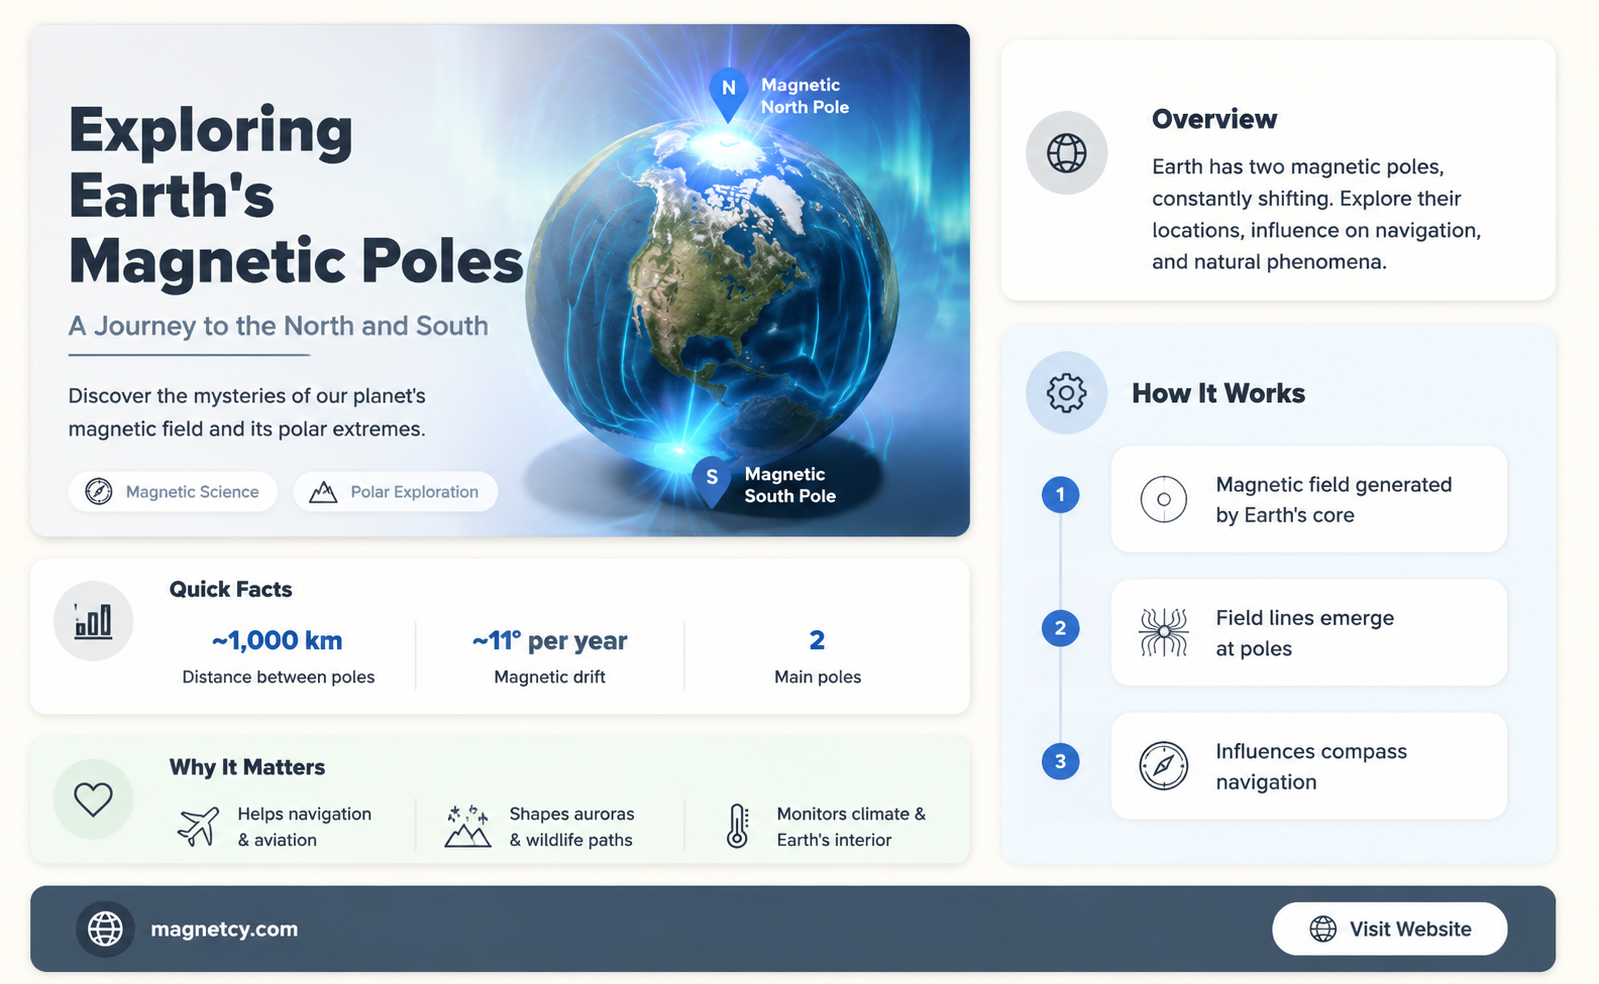Click the Magnetic drift label
Image resolution: width=1599 pixels, height=984 pixels.
[550, 677]
